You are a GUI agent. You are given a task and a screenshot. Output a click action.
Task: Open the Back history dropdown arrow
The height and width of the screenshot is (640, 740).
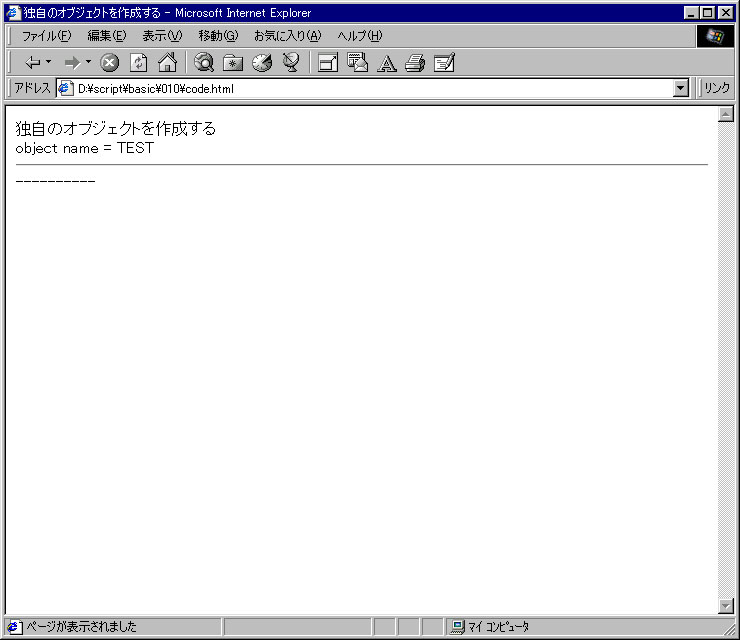(x=48, y=62)
